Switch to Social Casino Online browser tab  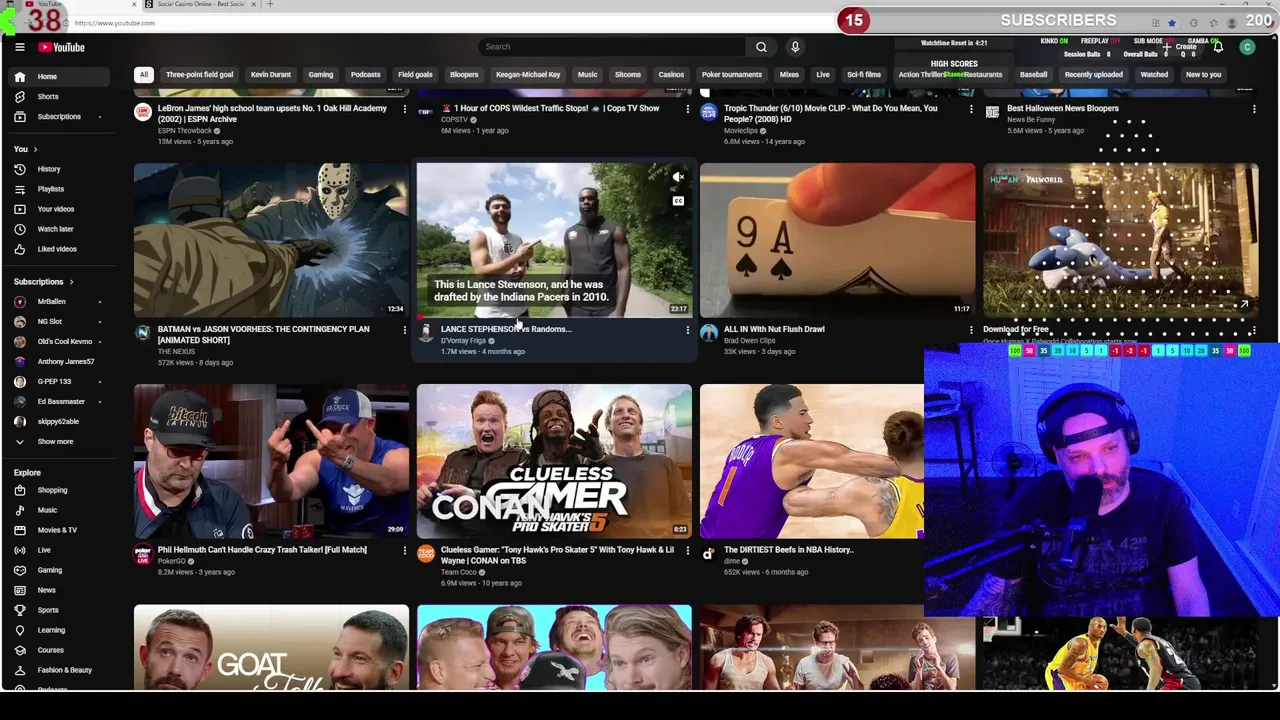[x=200, y=4]
